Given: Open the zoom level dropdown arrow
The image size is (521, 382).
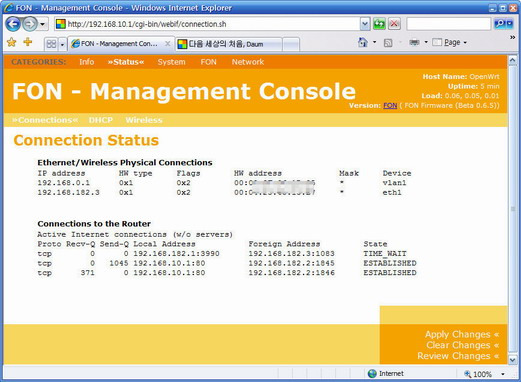Looking at the screenshot, I should pos(503,374).
